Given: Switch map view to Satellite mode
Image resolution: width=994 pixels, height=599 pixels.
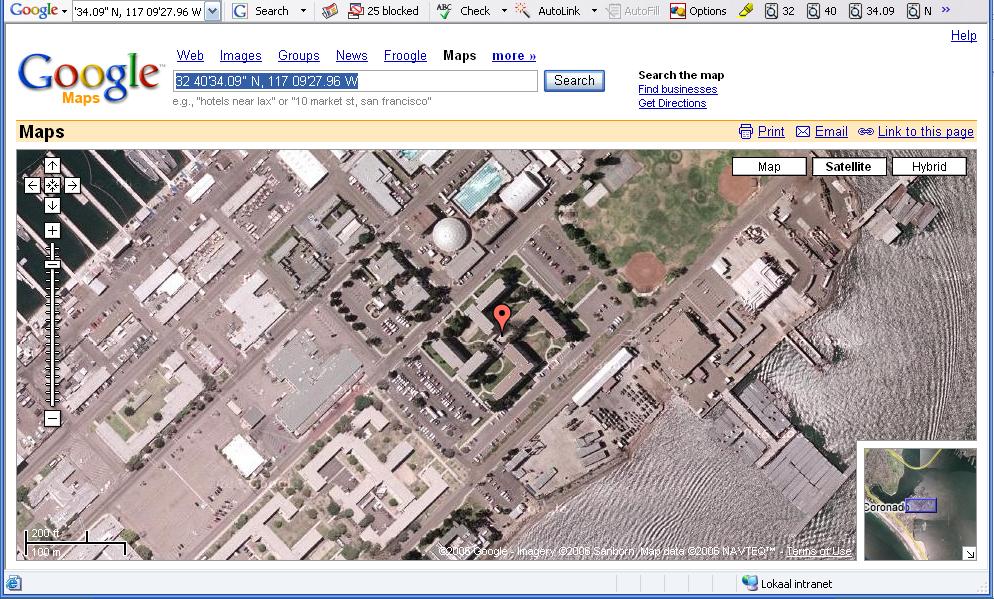Looking at the screenshot, I should point(848,167).
